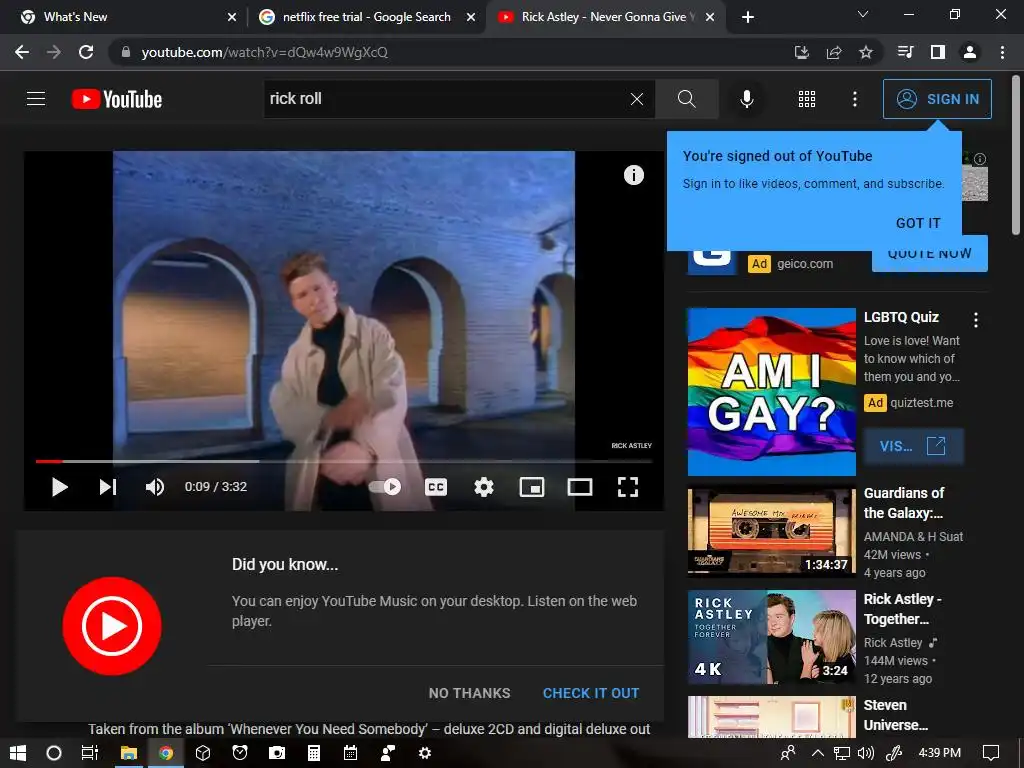Enter full screen mode
Image resolution: width=1024 pixels, height=768 pixels.
click(628, 487)
